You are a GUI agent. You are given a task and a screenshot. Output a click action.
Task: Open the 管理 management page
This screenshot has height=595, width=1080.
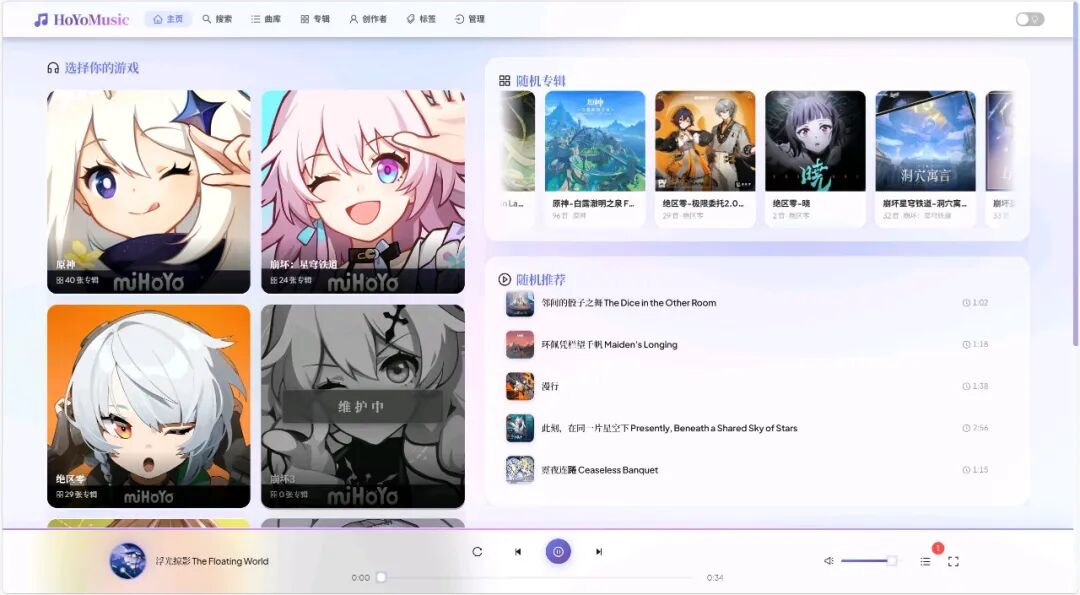470,19
